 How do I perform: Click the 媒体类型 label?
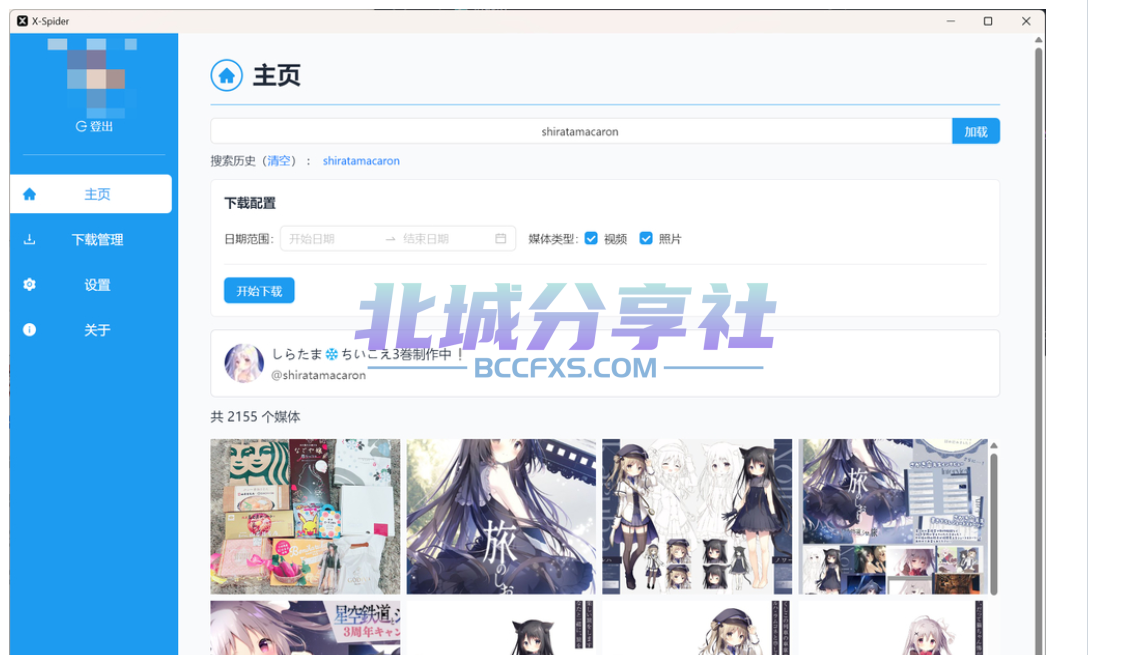(x=553, y=239)
